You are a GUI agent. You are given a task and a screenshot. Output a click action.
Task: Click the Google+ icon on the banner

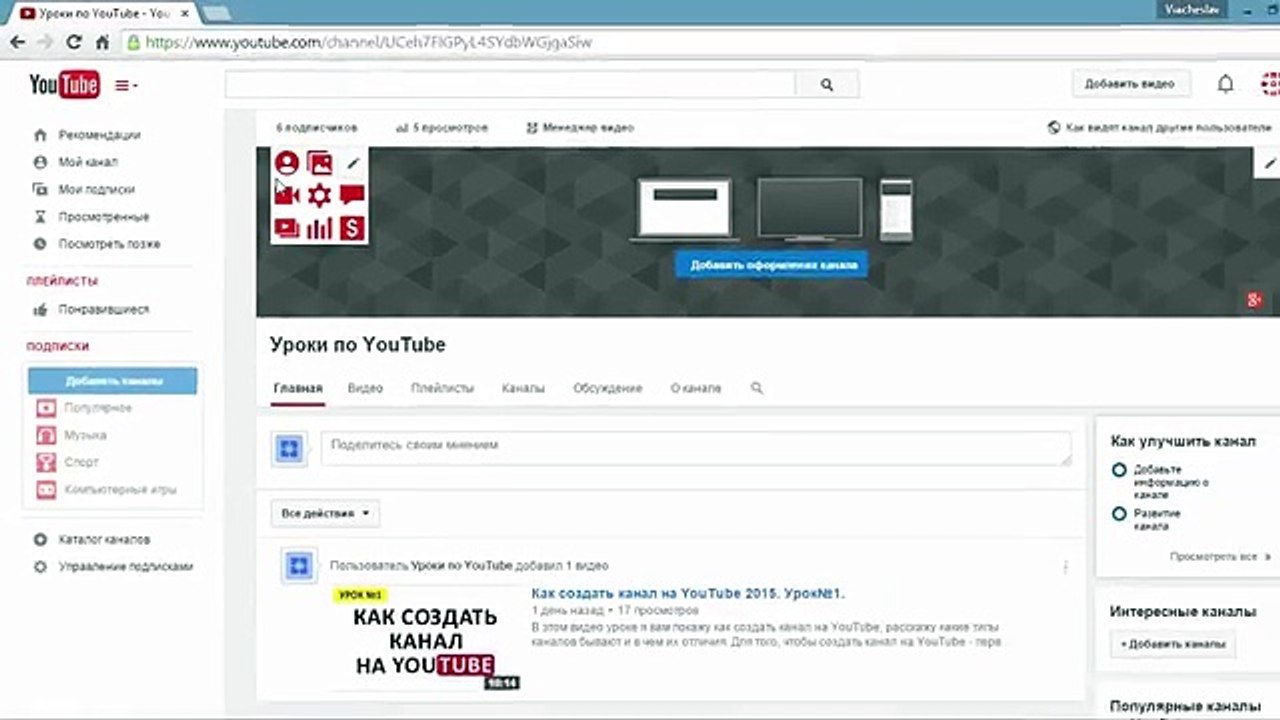(1255, 299)
